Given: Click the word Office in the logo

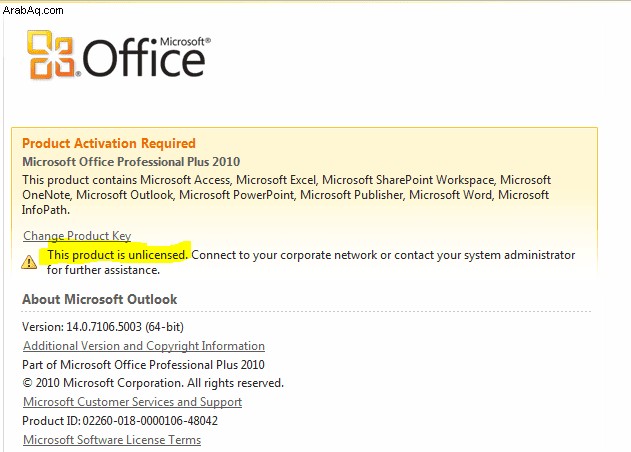Looking at the screenshot, I should [143, 58].
